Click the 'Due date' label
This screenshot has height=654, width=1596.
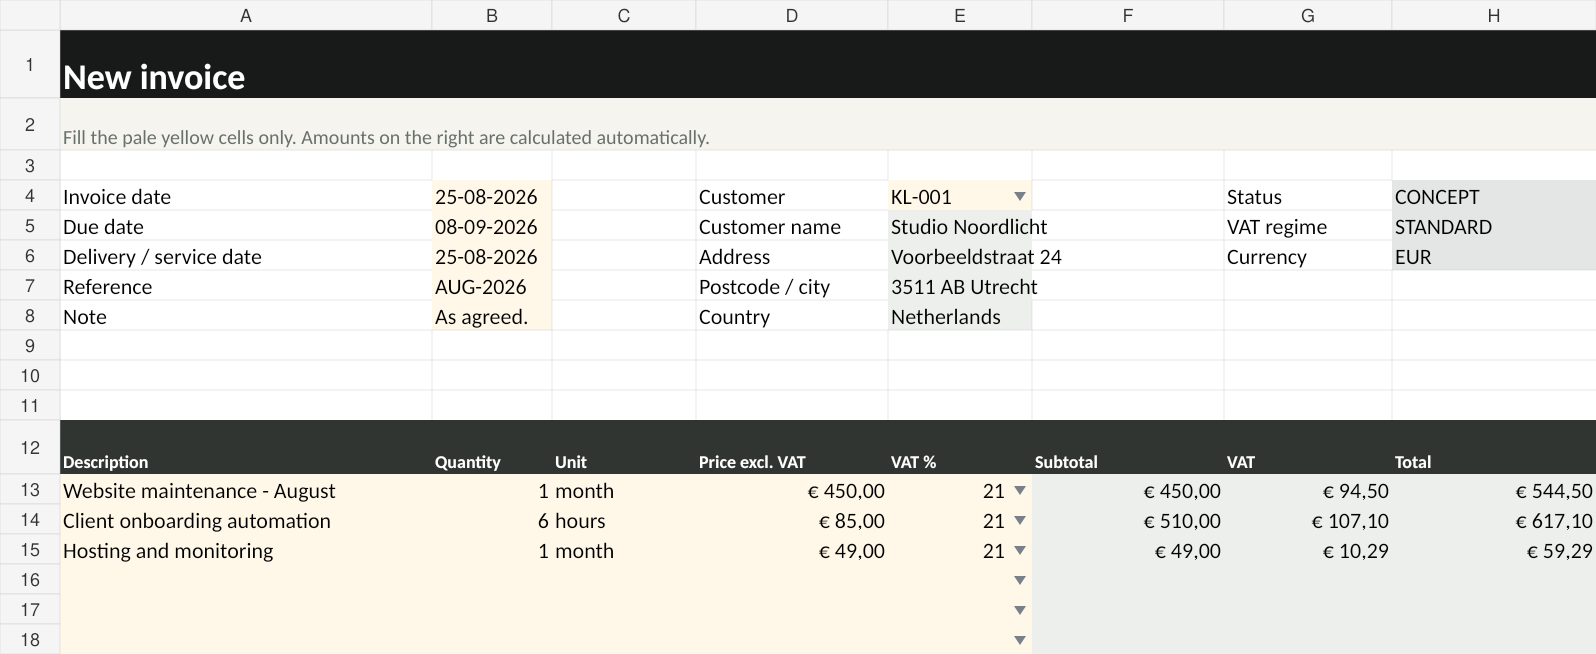103,227
